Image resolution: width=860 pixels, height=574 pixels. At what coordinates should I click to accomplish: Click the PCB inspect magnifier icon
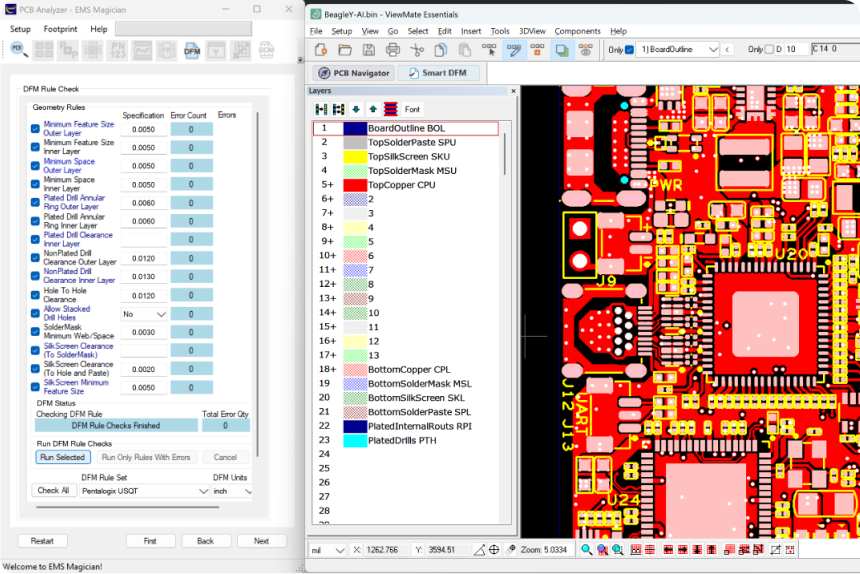pyautogui.click(x=19, y=50)
